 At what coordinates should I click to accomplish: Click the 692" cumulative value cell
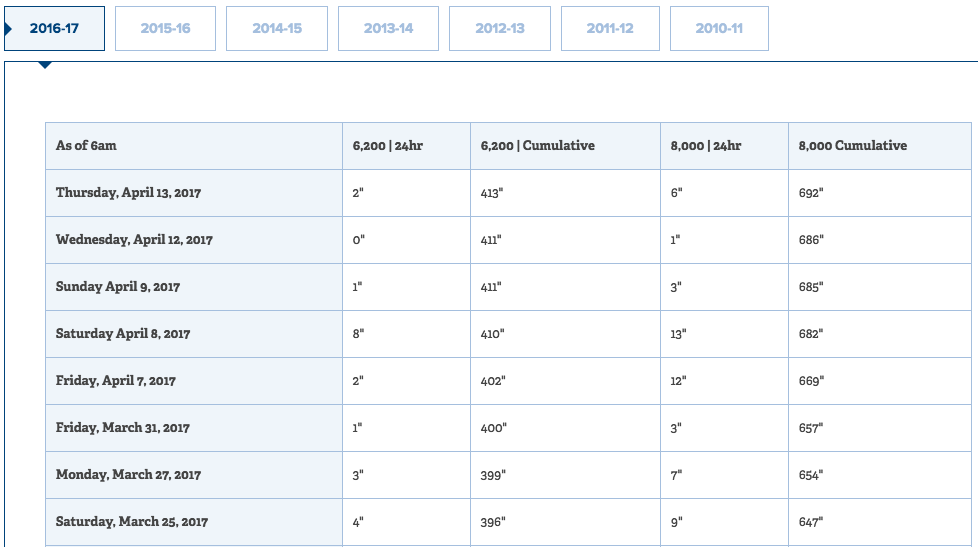(879, 193)
